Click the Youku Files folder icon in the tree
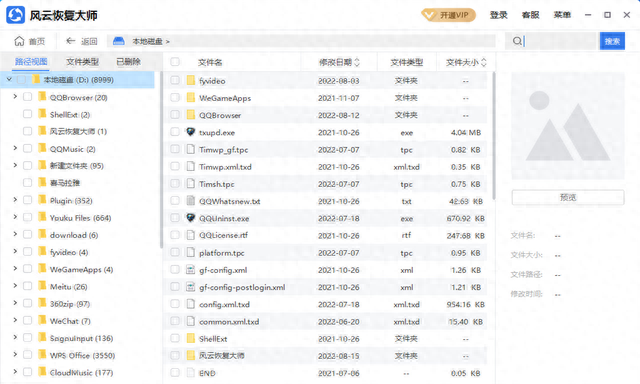This screenshot has width=640, height=384. coord(42,217)
